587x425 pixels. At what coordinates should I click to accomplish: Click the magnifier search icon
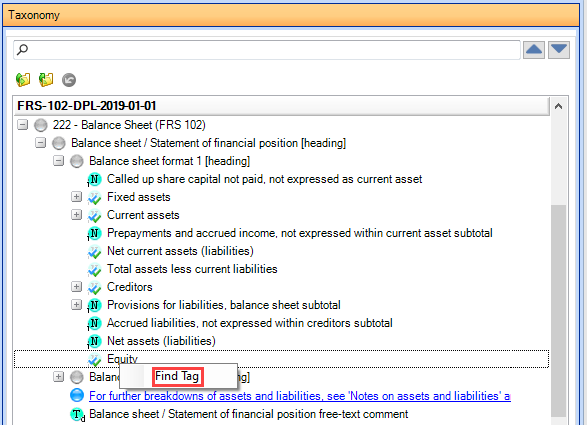point(22,49)
